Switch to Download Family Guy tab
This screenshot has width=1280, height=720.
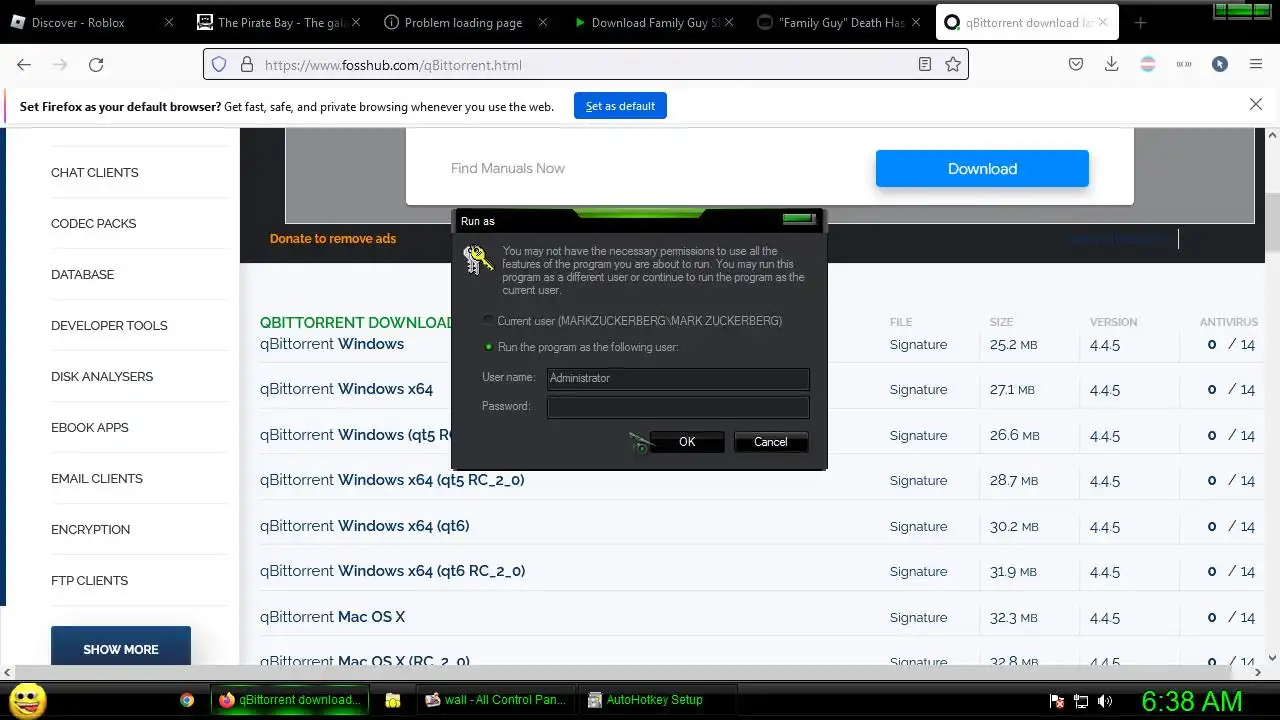(651, 22)
